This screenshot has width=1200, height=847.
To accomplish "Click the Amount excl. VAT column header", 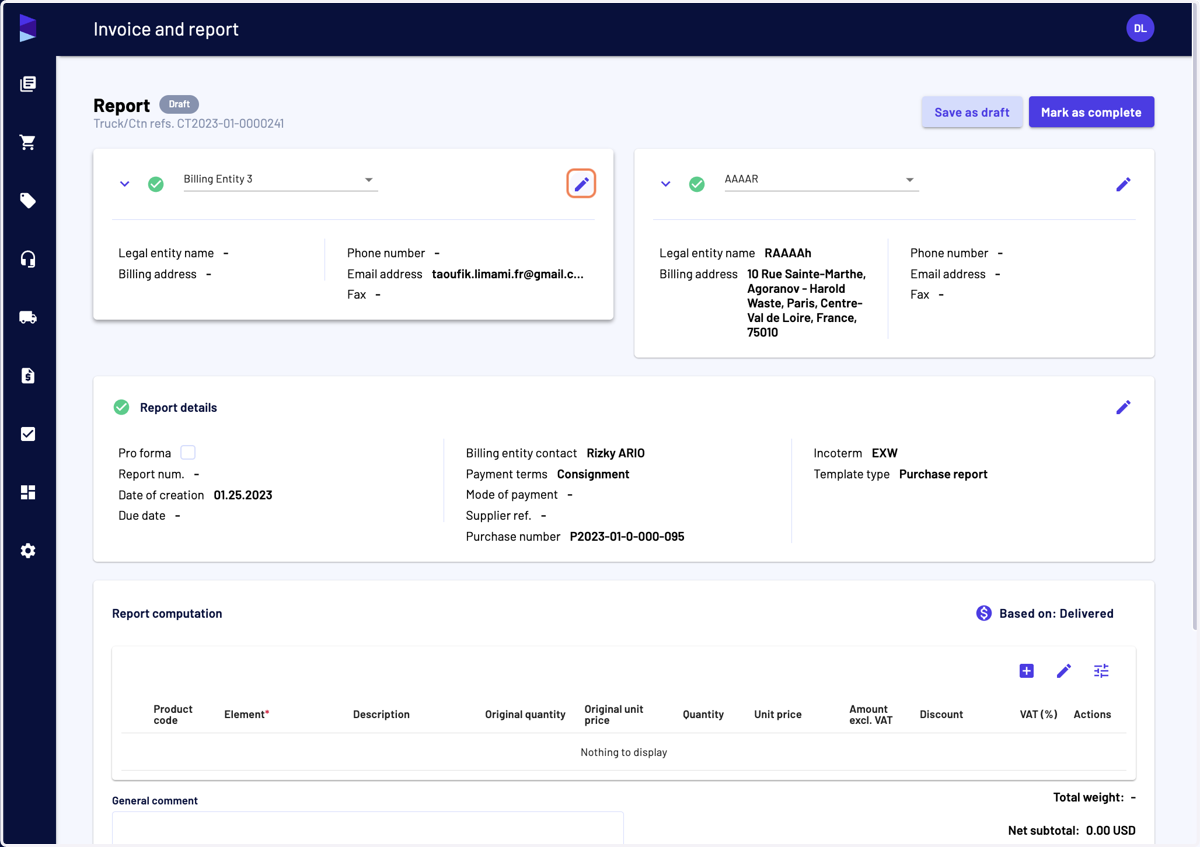I will coord(870,714).
